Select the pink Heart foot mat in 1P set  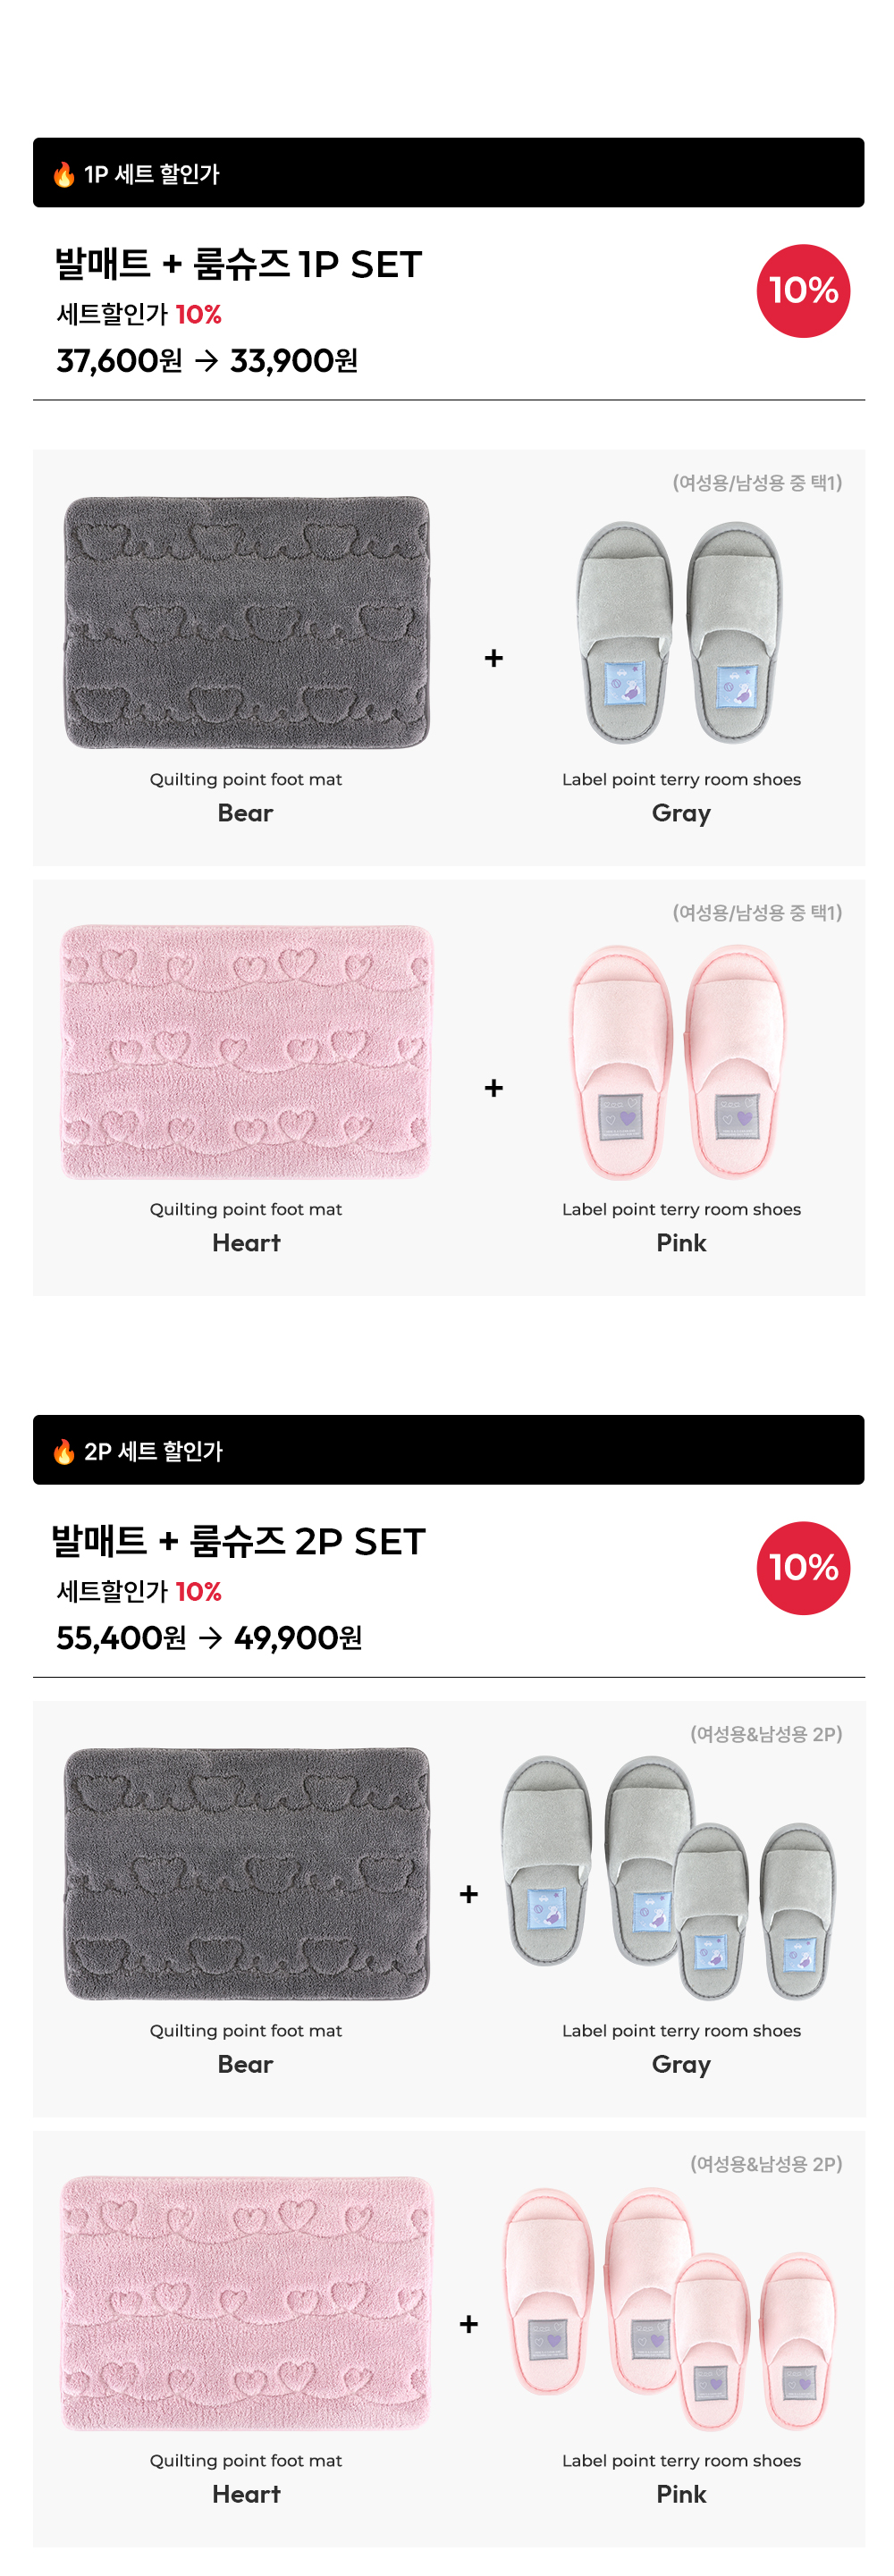(x=247, y=1052)
